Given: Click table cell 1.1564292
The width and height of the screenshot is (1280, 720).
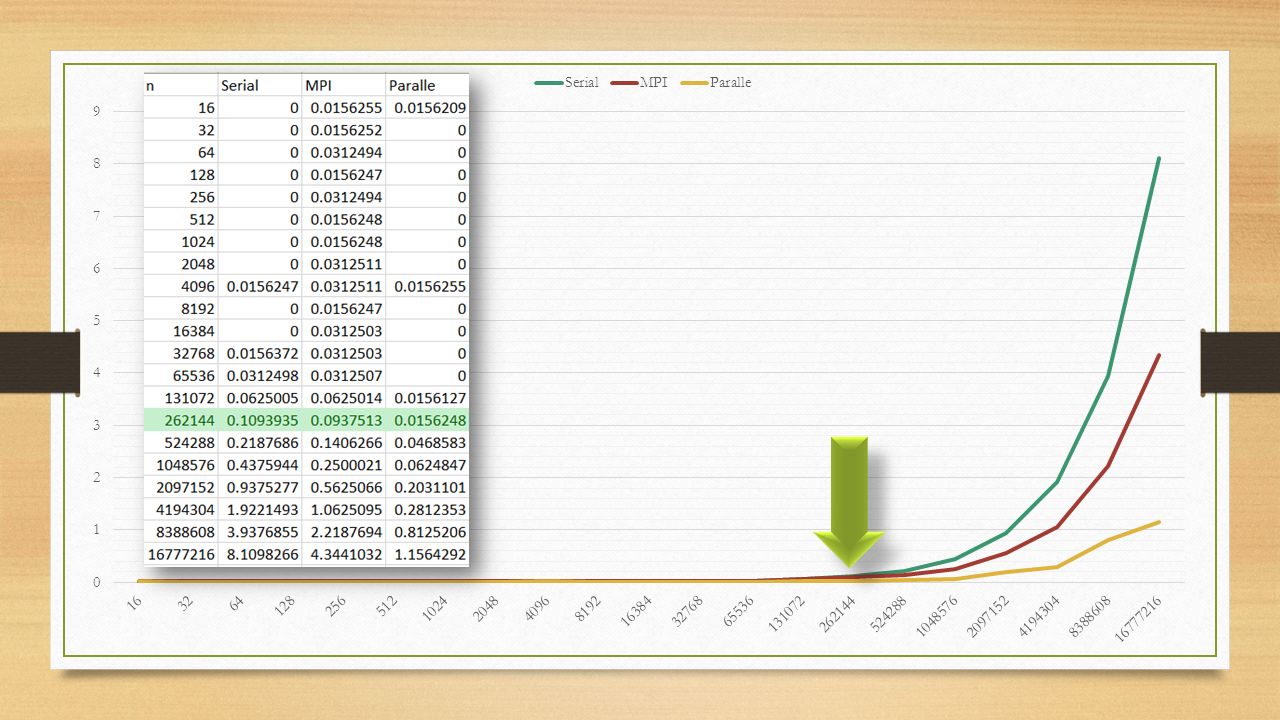Looking at the screenshot, I should (430, 554).
